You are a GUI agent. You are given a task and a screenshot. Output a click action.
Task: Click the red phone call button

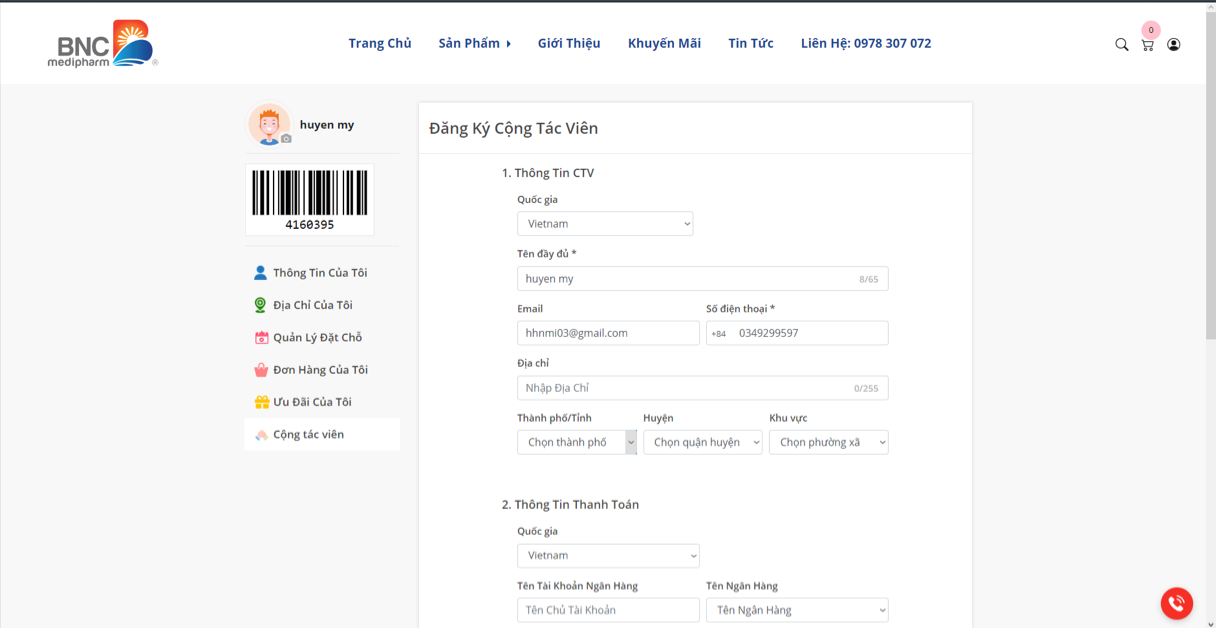click(x=1176, y=603)
